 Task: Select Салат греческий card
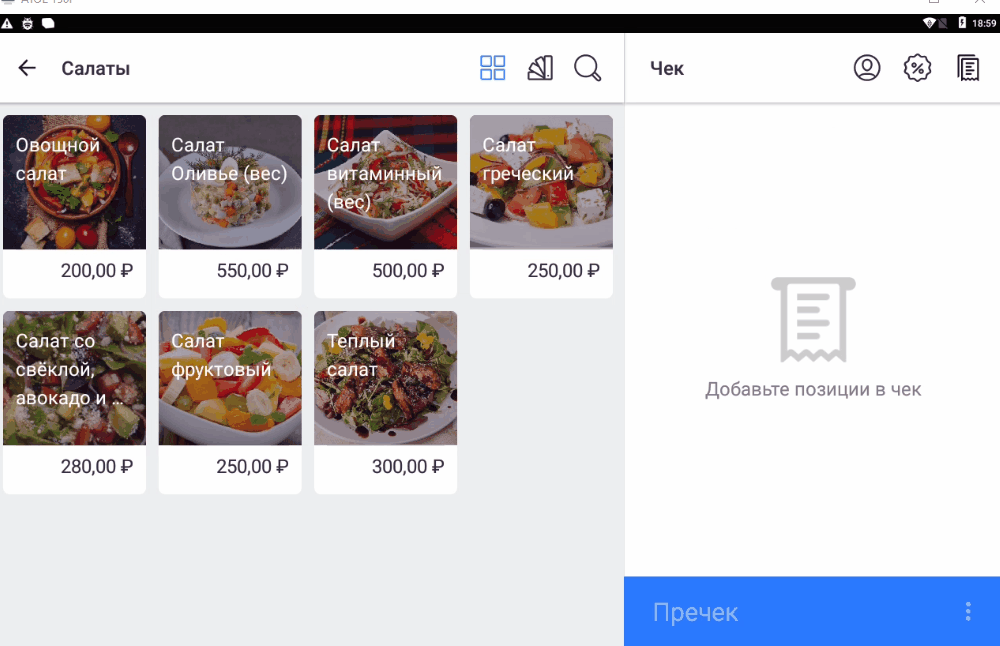[541, 206]
